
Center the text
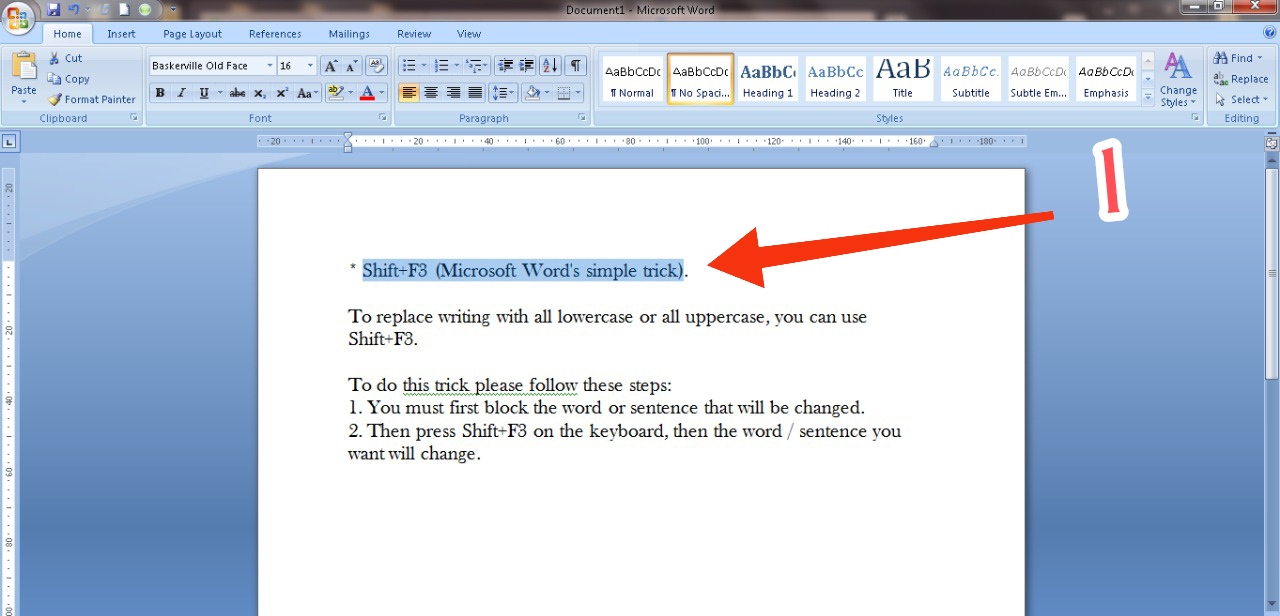coord(431,93)
